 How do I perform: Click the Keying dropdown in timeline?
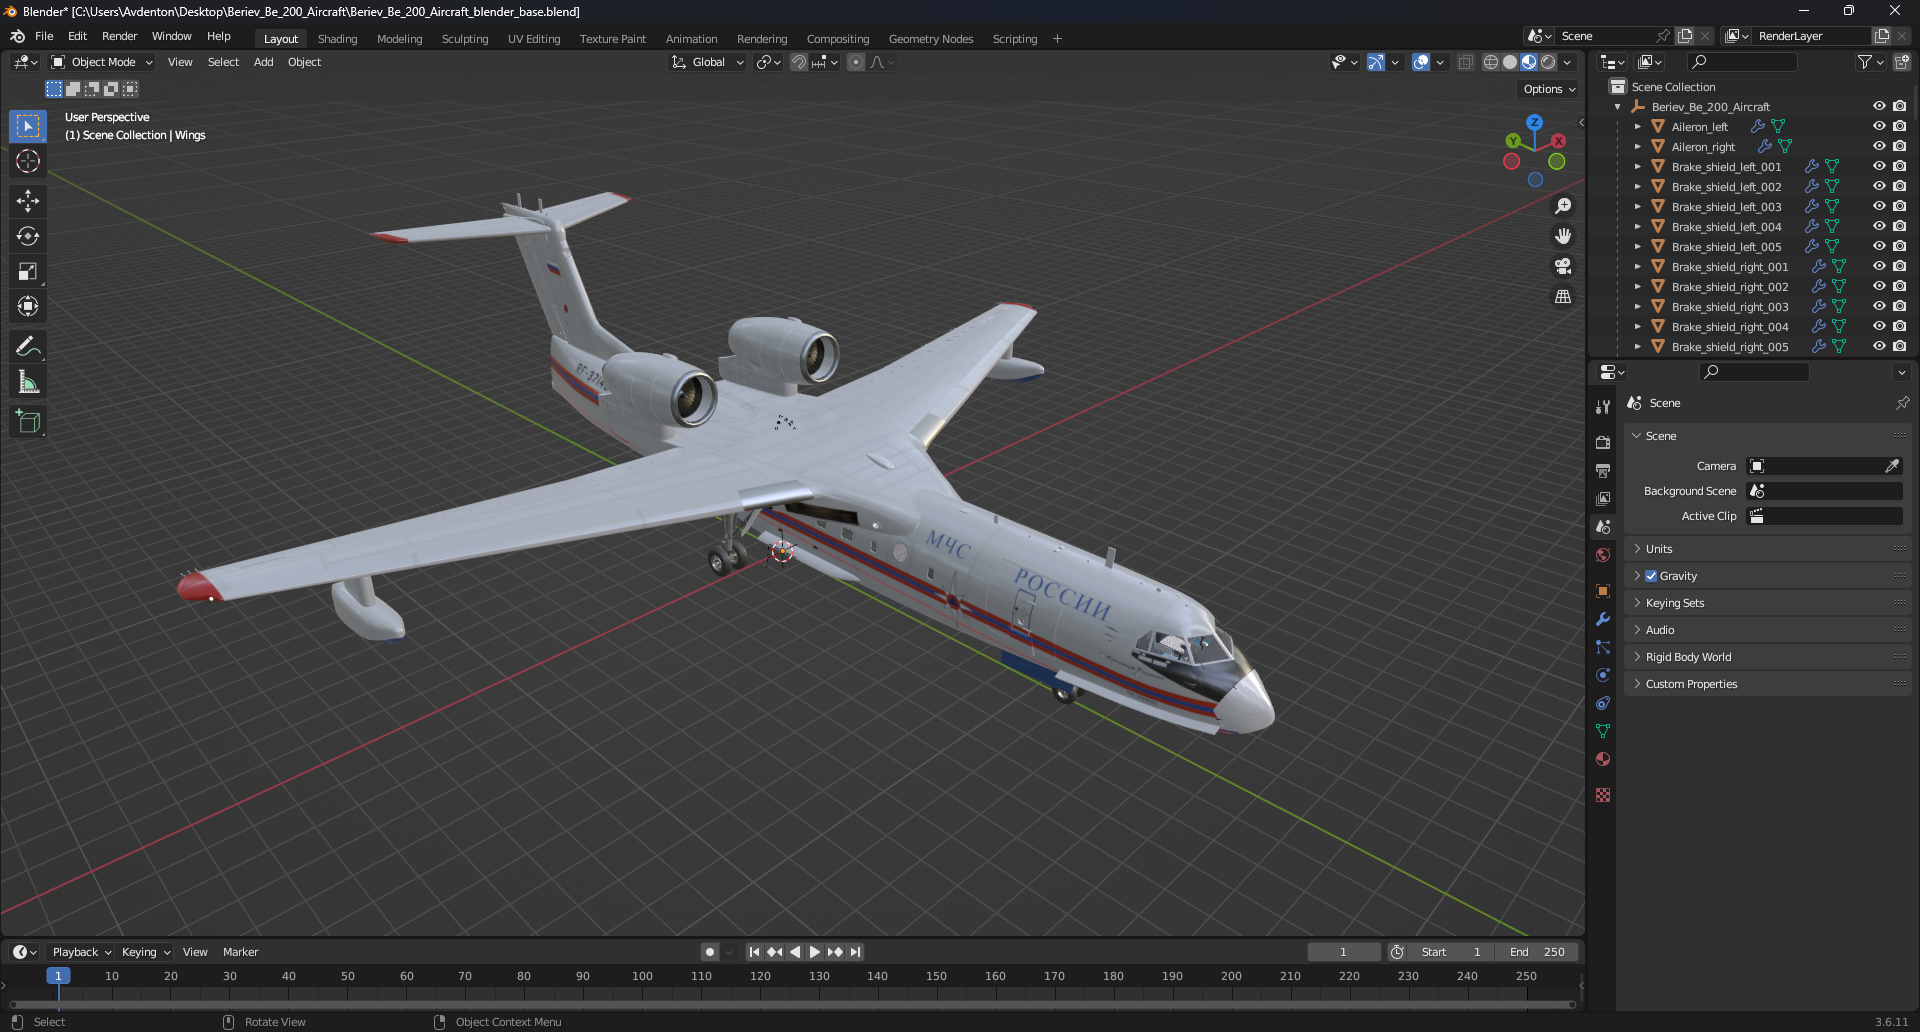point(146,952)
